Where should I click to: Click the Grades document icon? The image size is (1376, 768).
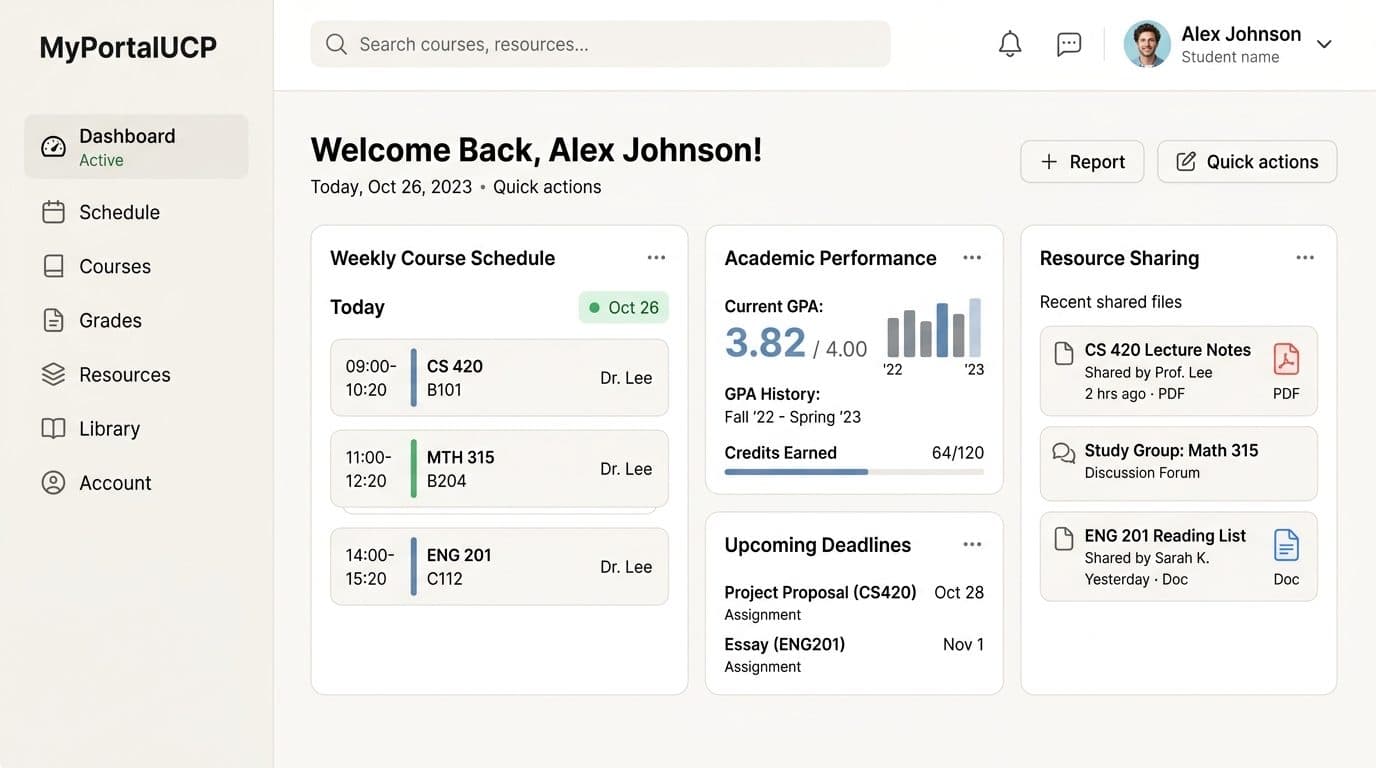(53, 320)
